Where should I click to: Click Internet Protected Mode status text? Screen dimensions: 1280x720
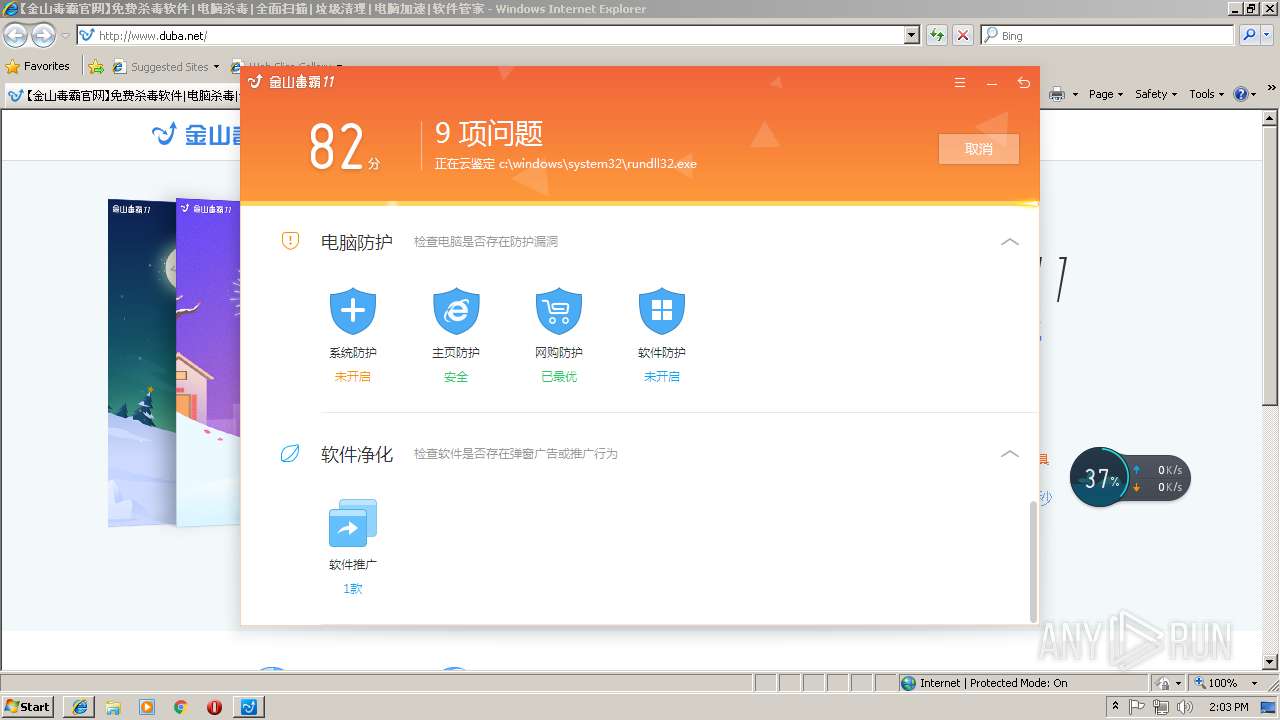point(993,683)
